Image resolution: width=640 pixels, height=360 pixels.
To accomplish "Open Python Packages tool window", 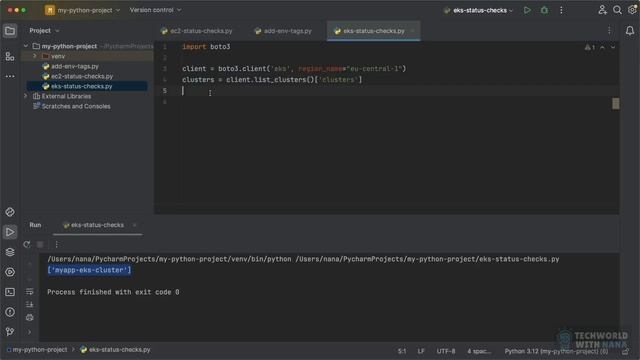I will [10, 212].
